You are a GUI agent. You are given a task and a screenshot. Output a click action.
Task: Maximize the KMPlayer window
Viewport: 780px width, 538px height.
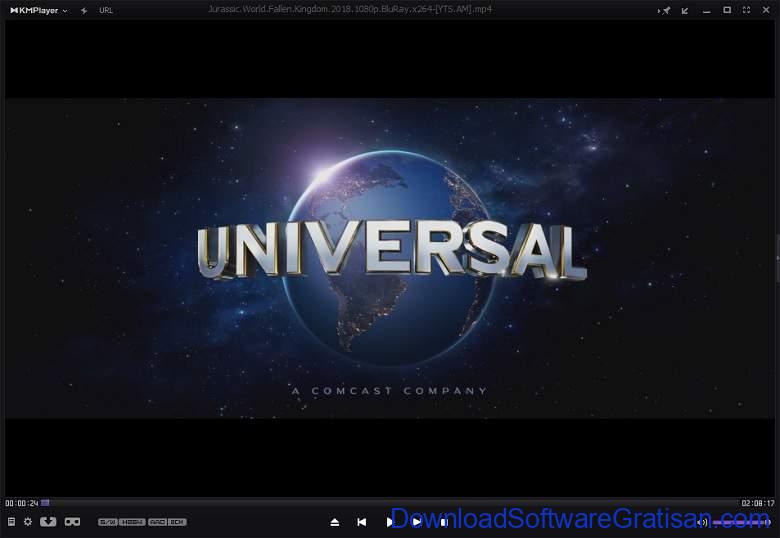click(x=727, y=10)
